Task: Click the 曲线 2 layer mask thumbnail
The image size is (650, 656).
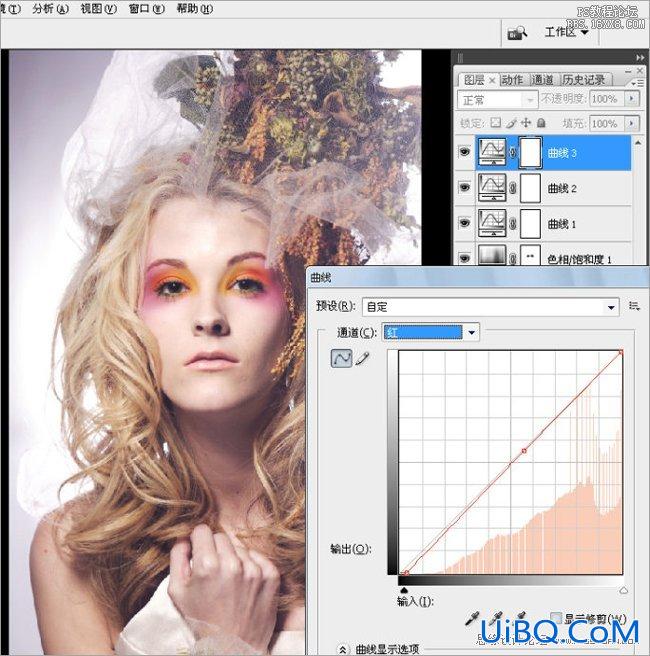Action: [530, 188]
